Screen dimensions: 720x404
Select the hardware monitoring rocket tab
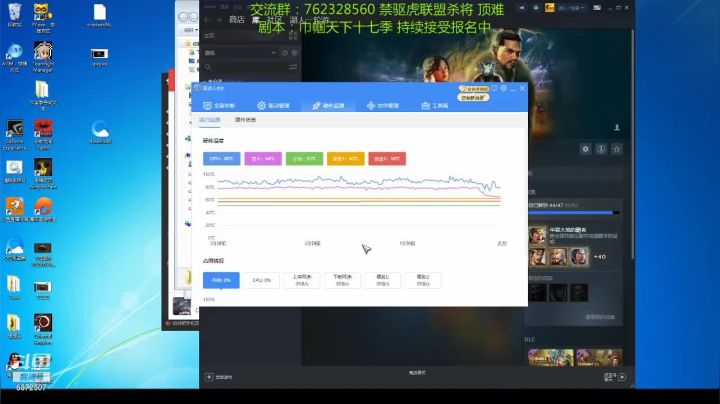point(328,106)
